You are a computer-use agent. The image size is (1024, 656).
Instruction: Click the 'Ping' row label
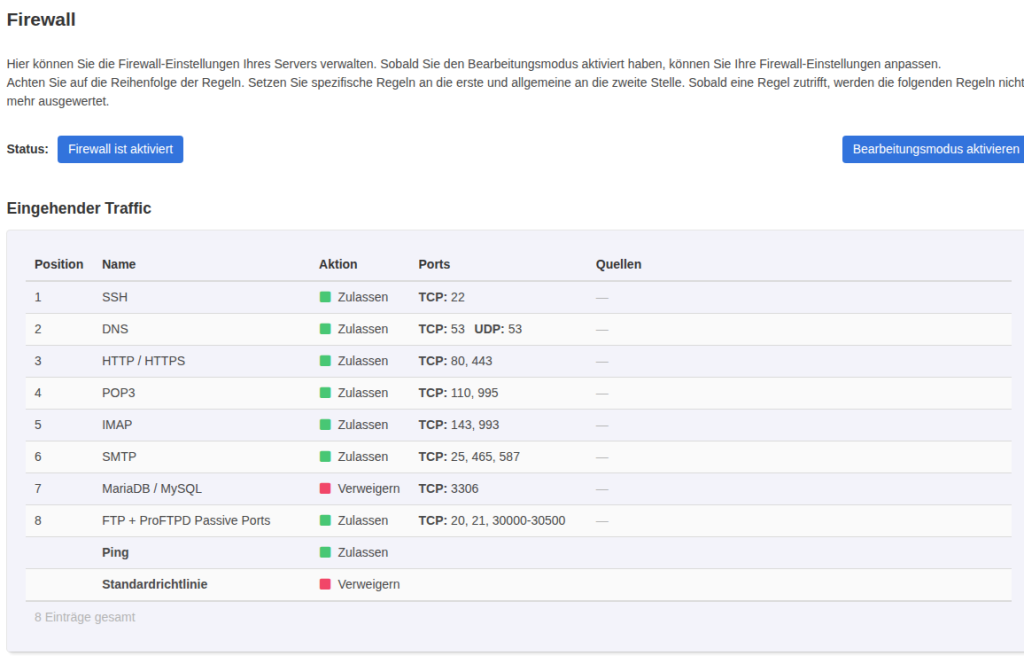(116, 552)
